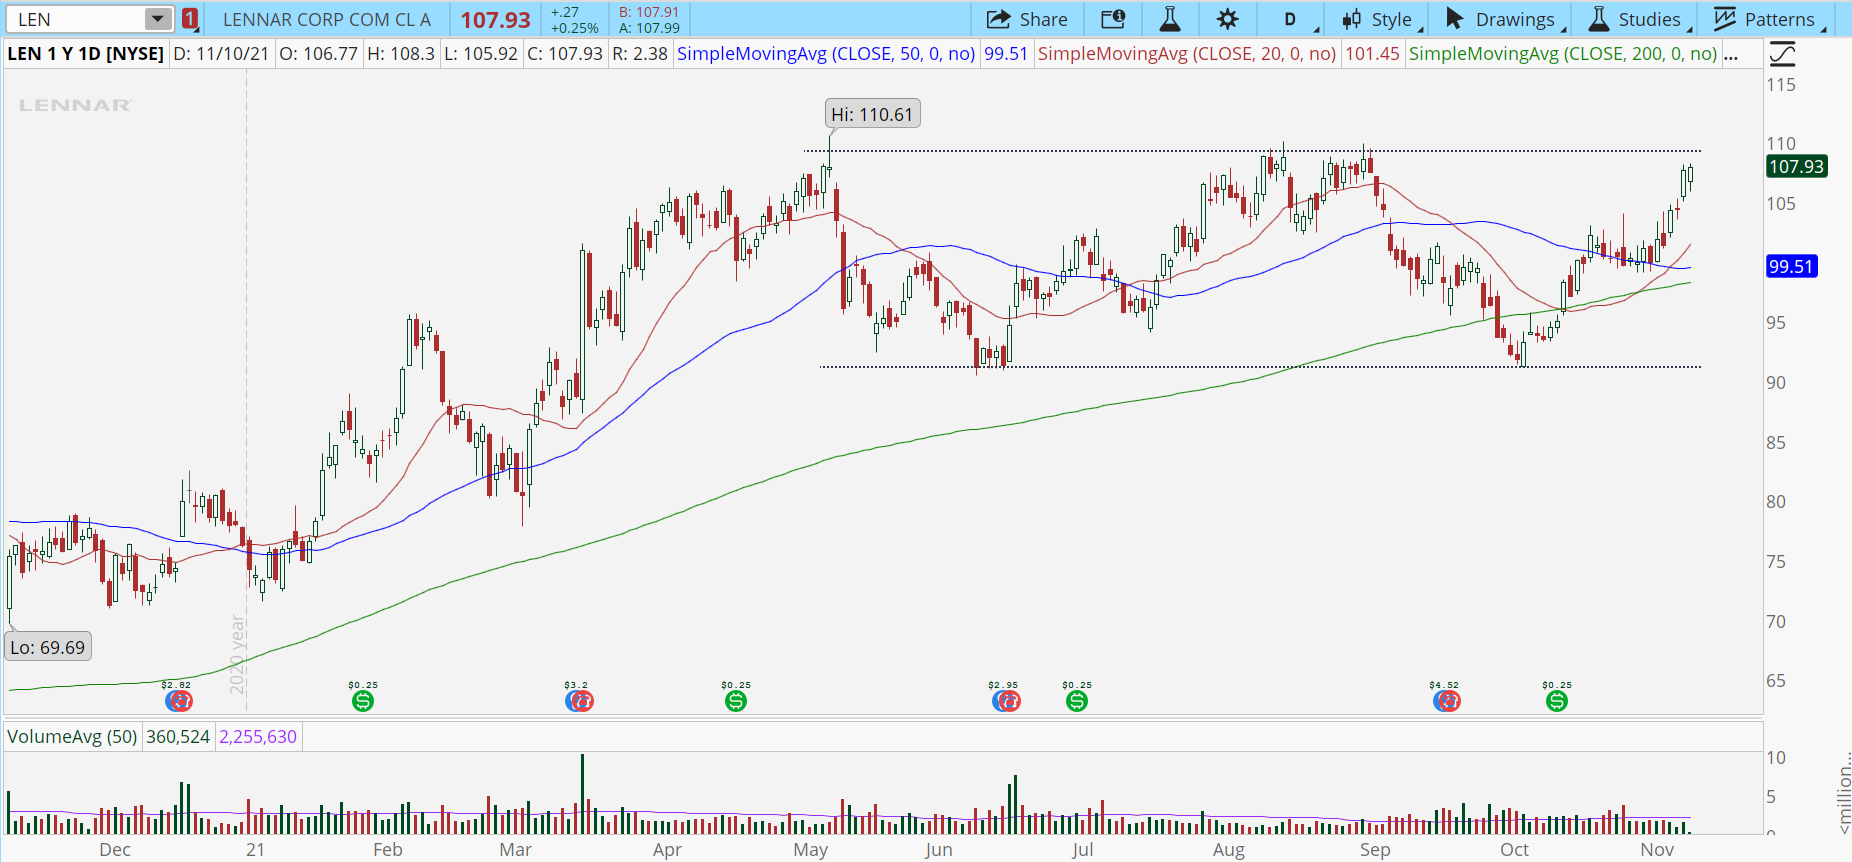
Task: Open the news info icon beside Share
Action: coord(1113,19)
